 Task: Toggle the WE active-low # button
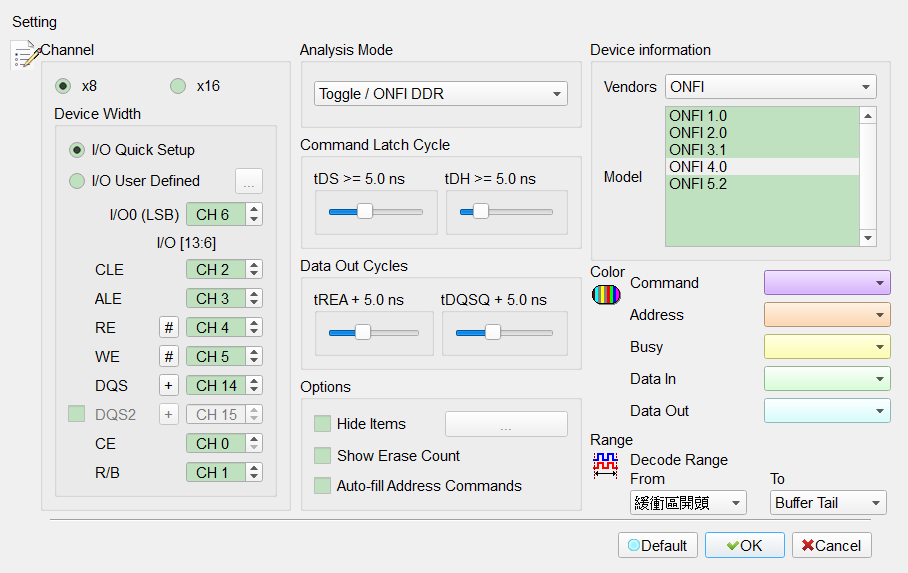(169, 356)
